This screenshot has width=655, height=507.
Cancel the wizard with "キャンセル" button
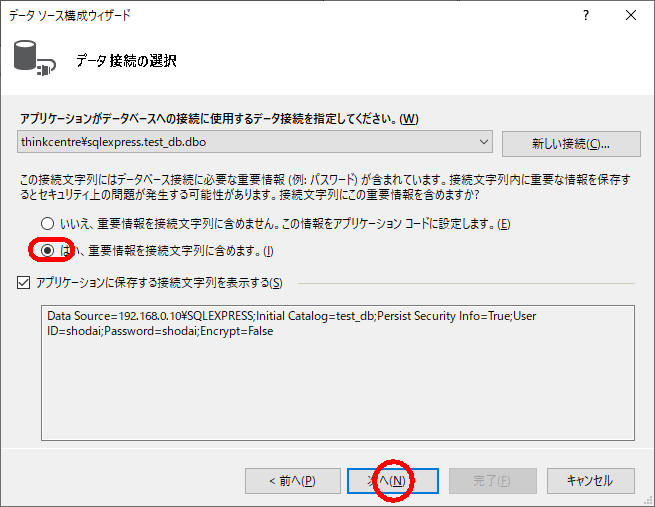tap(589, 480)
